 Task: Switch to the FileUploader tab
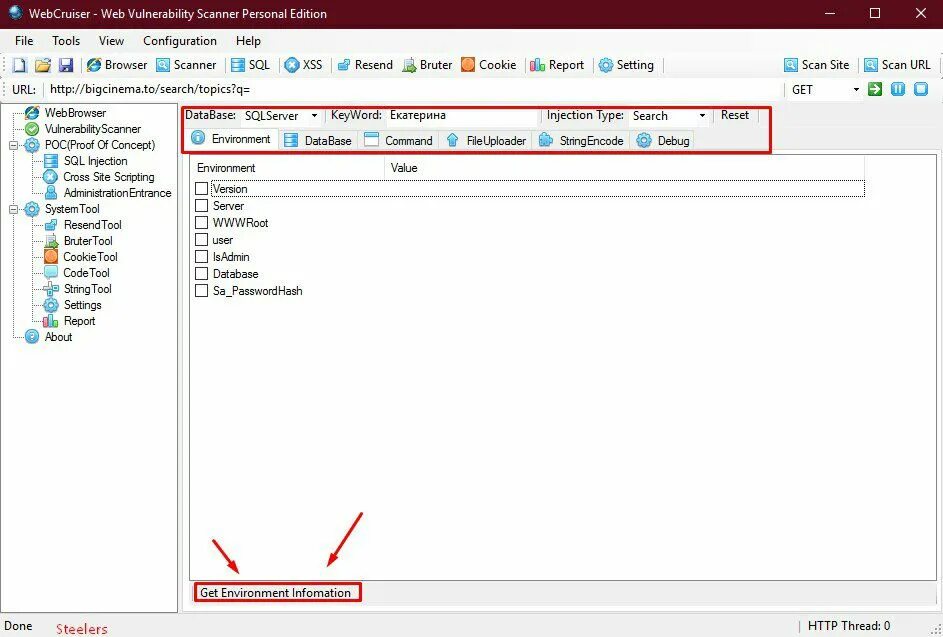pos(487,141)
